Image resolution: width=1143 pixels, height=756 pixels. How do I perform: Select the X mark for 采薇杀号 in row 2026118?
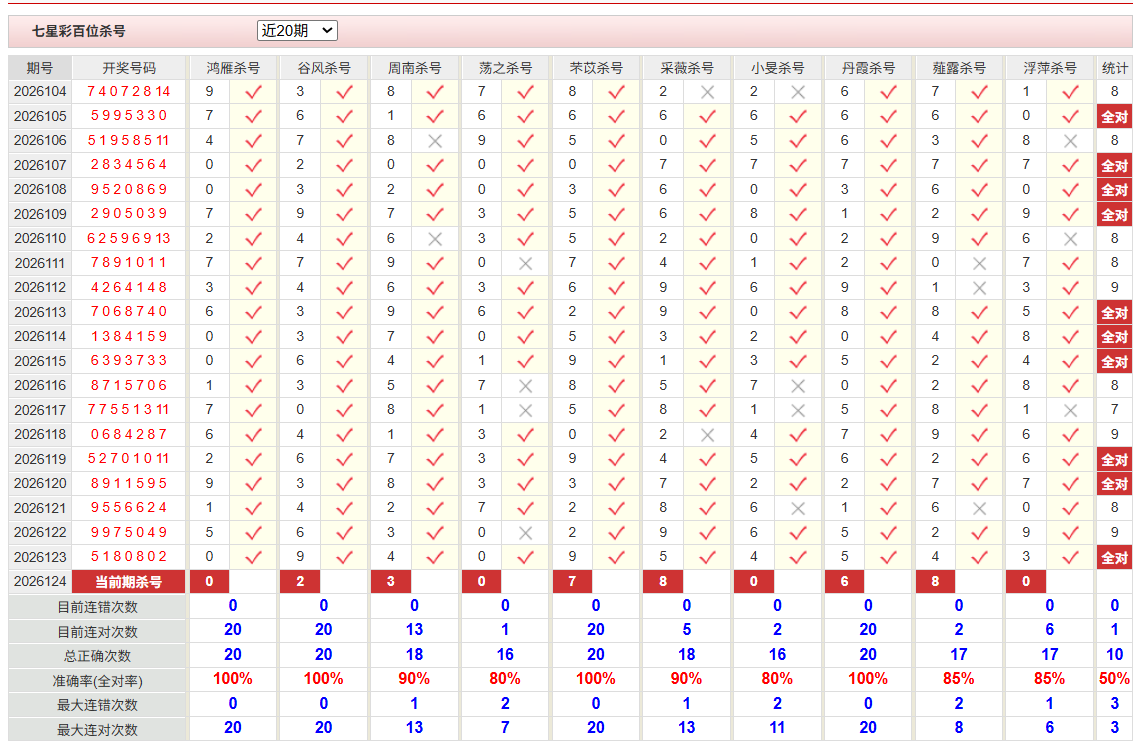click(707, 435)
